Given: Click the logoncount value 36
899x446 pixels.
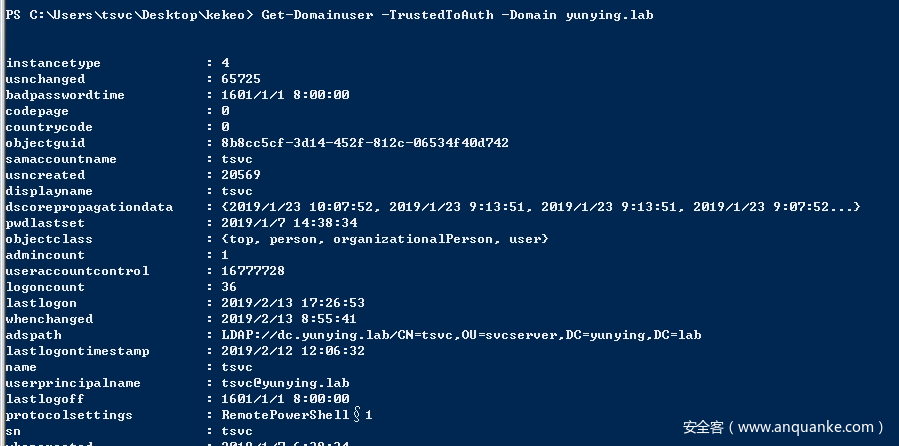Looking at the screenshot, I should coord(229,287).
